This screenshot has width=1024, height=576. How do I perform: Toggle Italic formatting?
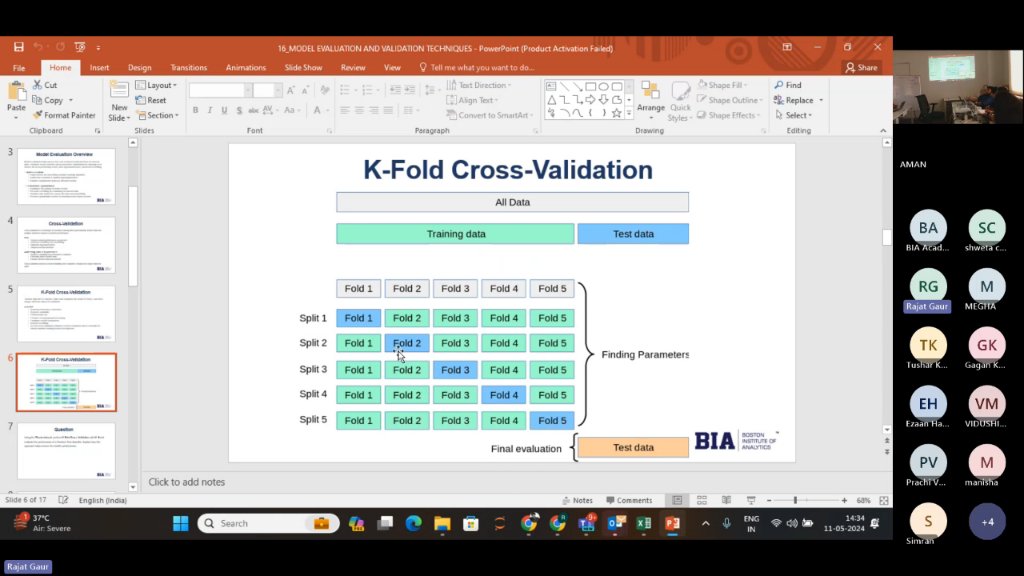(210, 110)
